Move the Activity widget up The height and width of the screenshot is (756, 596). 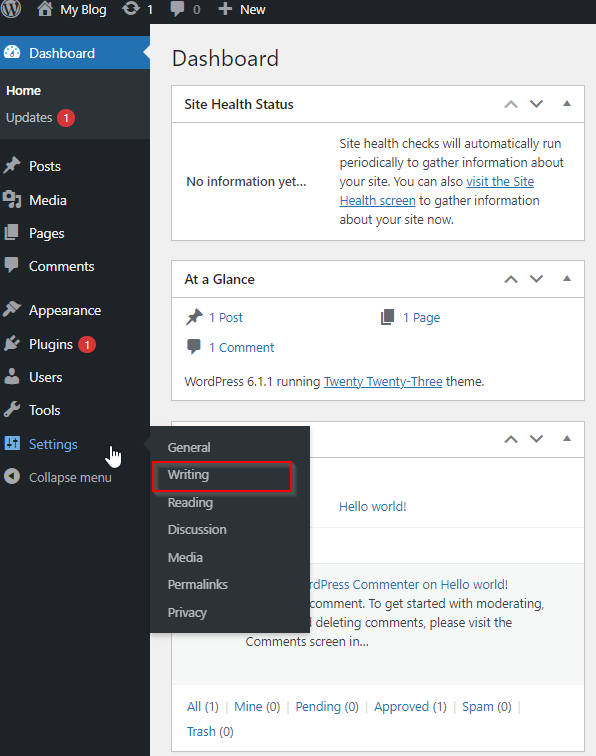(x=511, y=439)
